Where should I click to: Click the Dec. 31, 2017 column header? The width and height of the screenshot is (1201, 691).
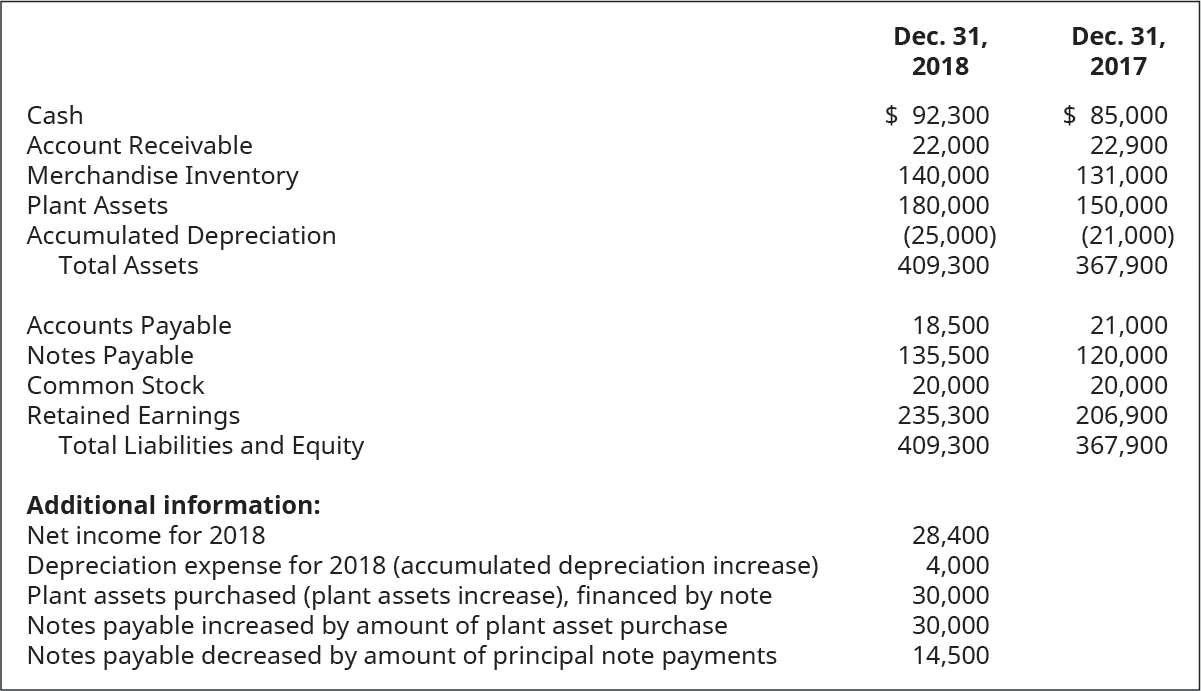click(1118, 52)
